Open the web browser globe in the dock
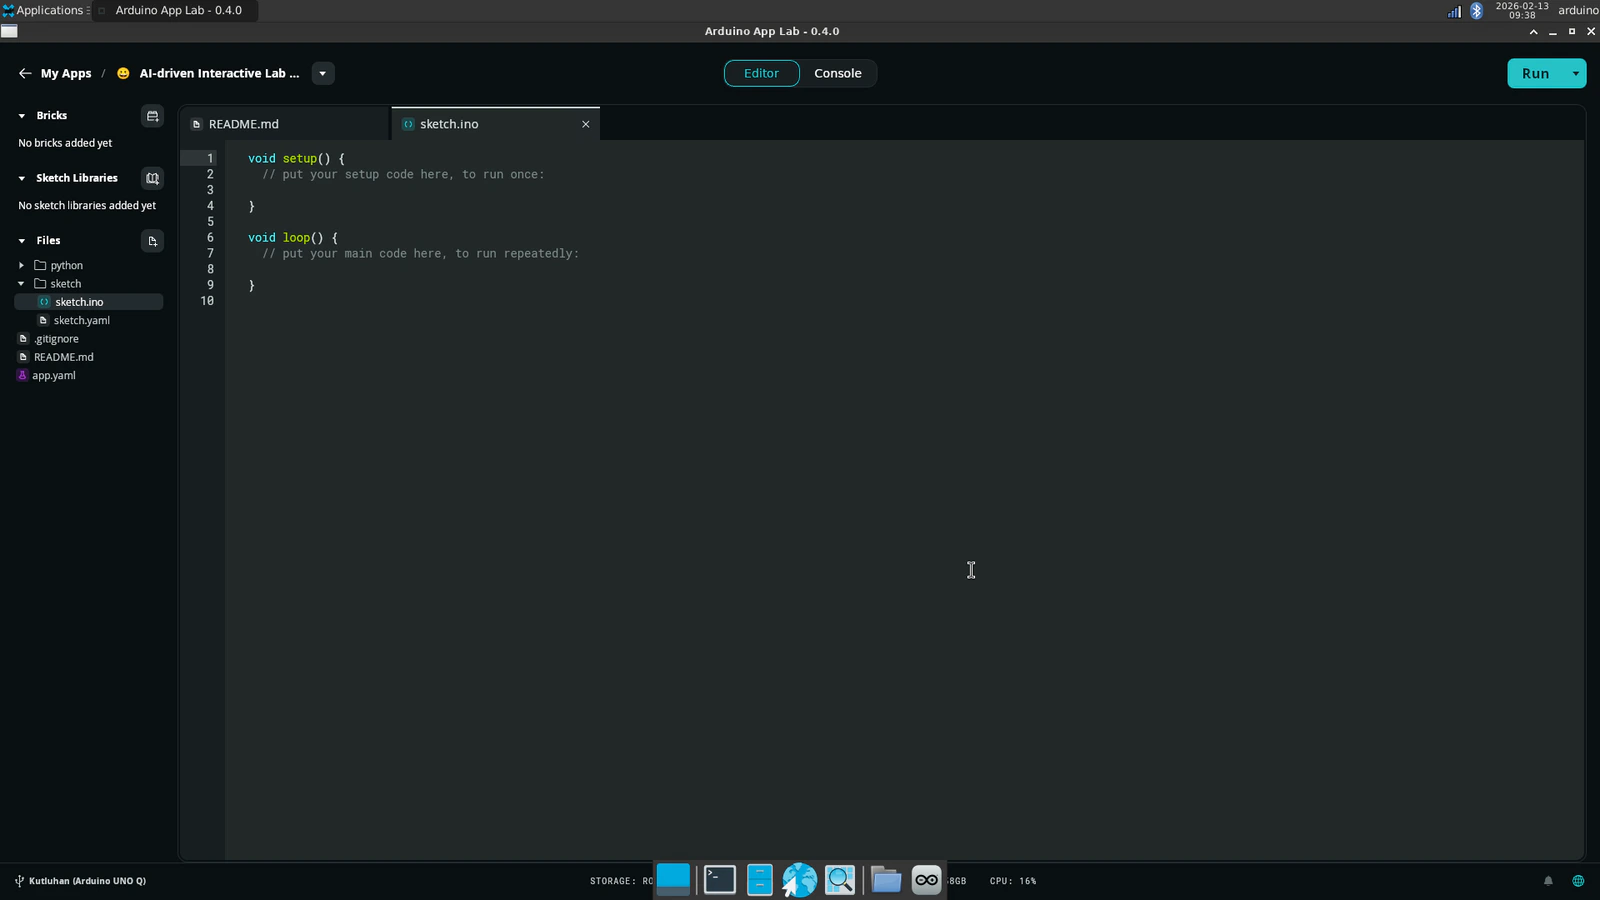 click(x=800, y=880)
